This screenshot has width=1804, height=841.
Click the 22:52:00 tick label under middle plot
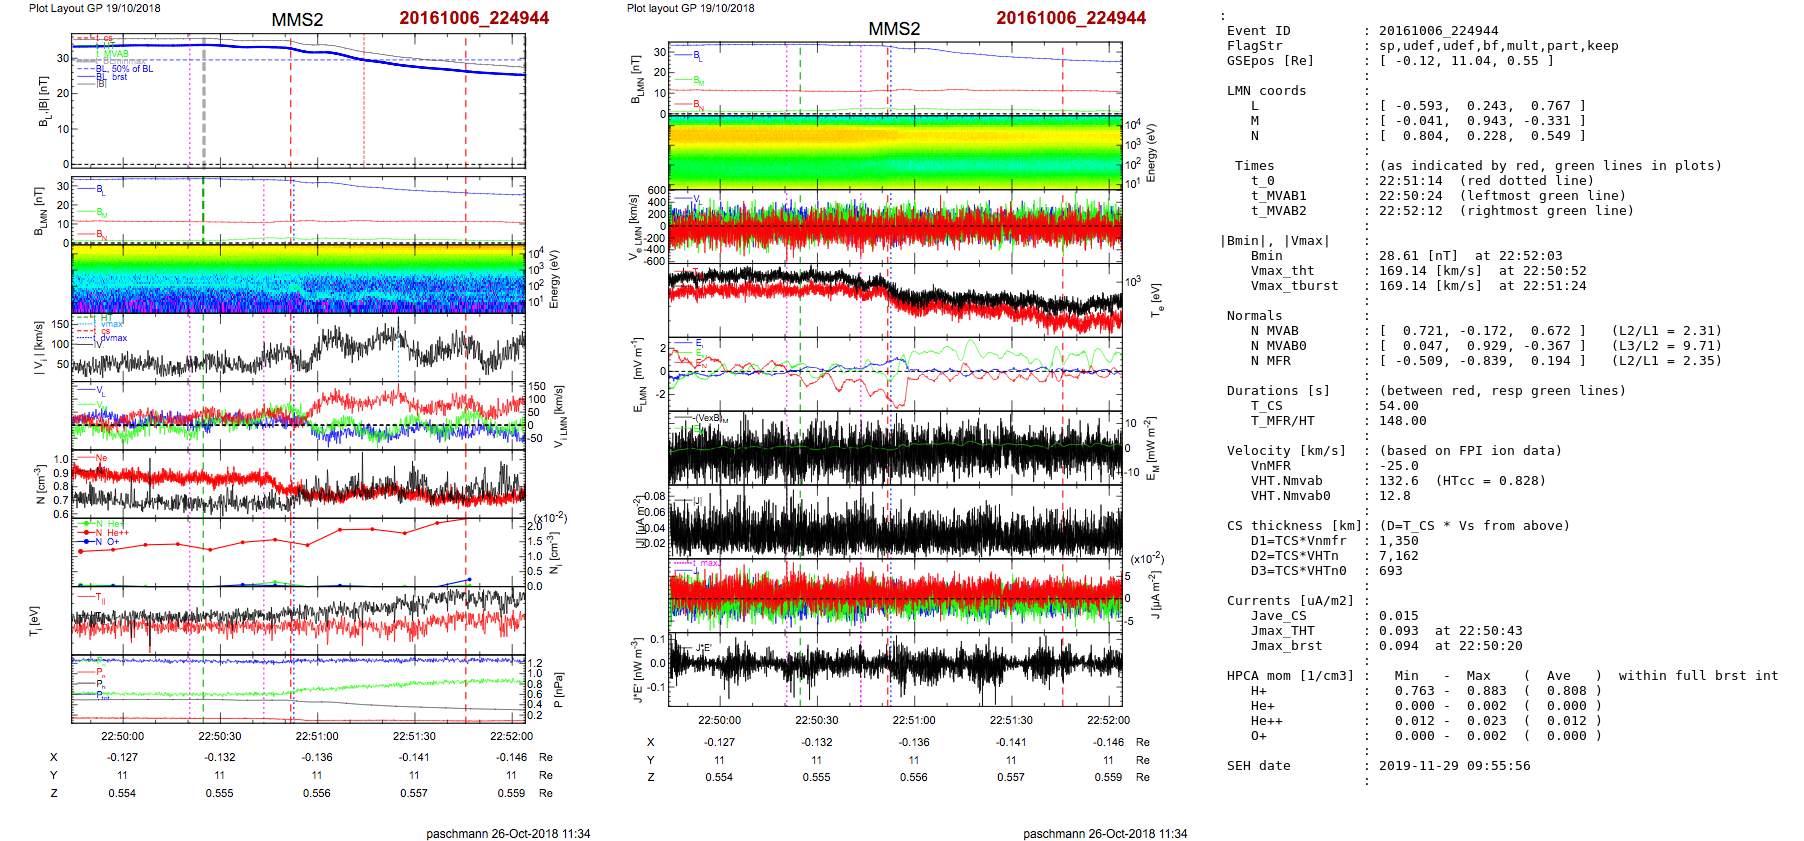point(1108,720)
